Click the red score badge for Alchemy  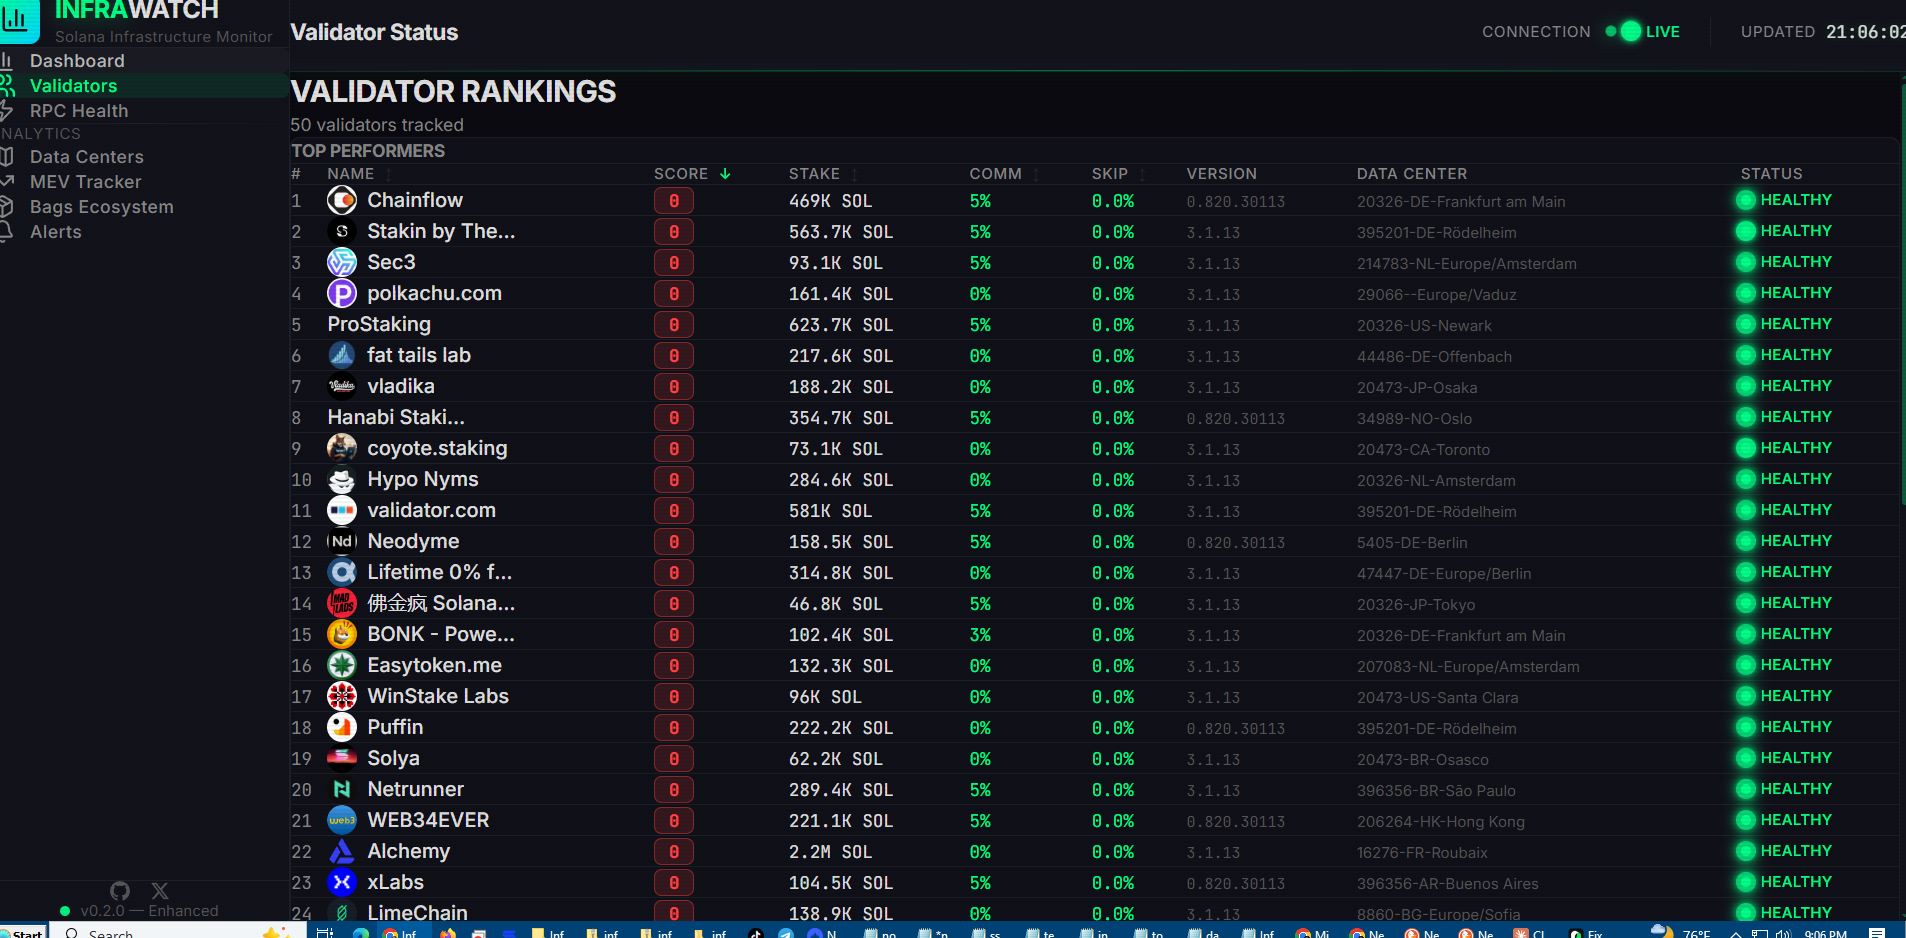pos(674,852)
